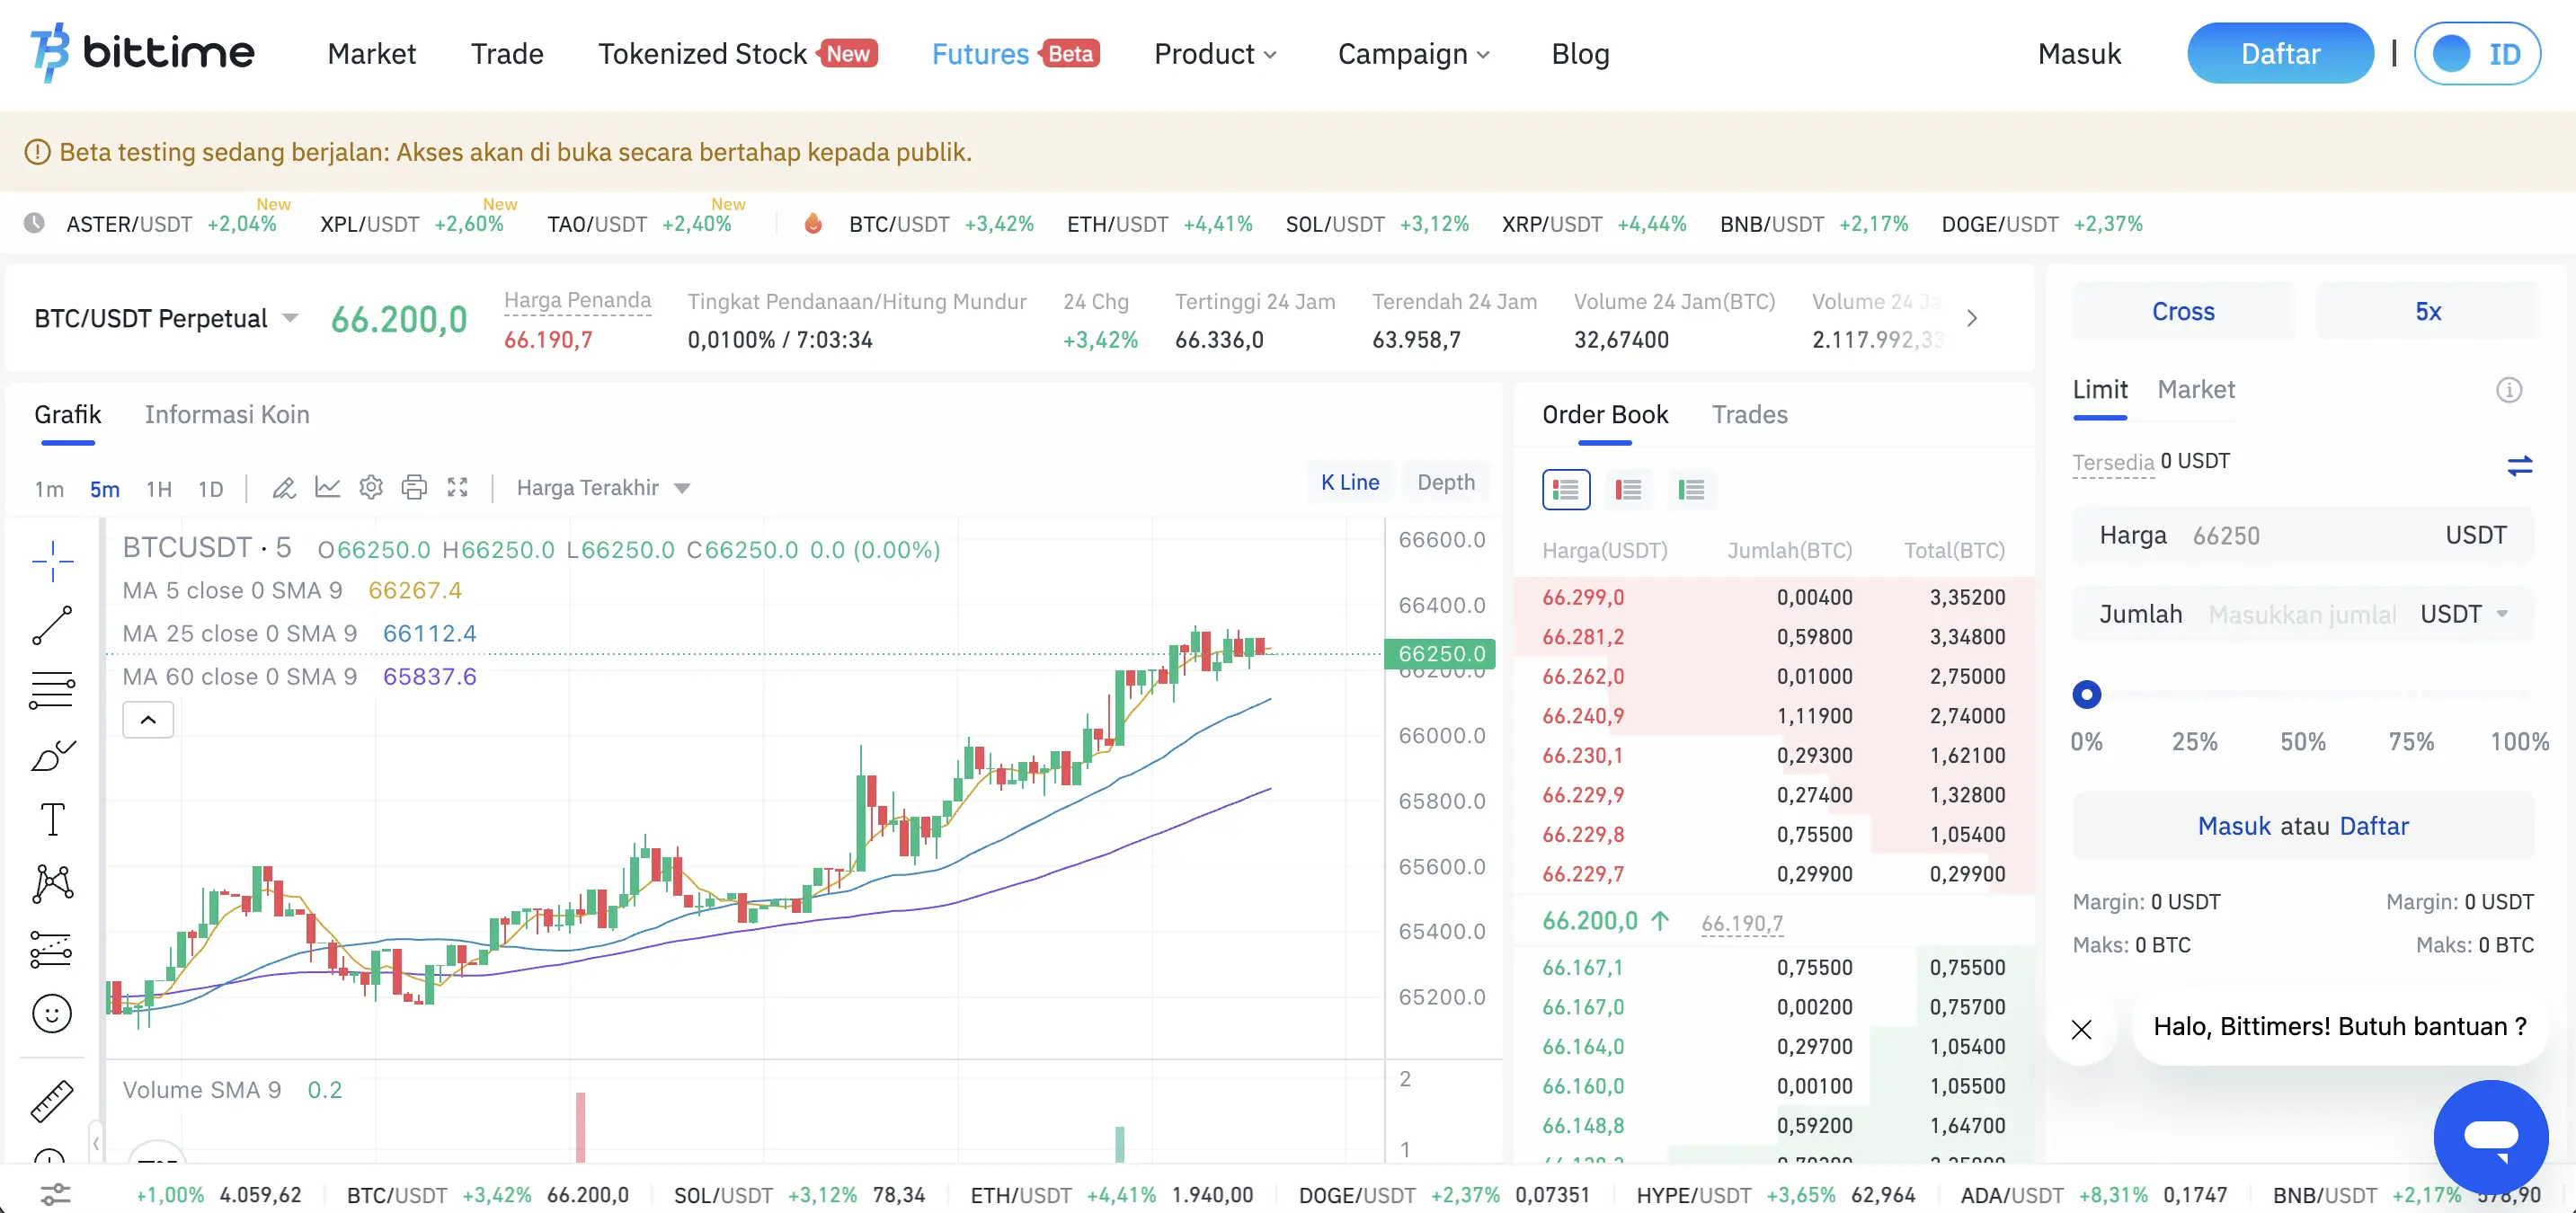
Task: Open the BTC/USDT Perpetual pair dropdown
Action: [x=167, y=319]
